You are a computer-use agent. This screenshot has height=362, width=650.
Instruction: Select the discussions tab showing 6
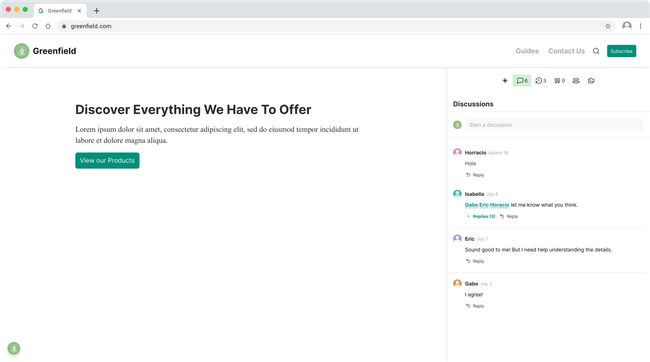tap(522, 81)
